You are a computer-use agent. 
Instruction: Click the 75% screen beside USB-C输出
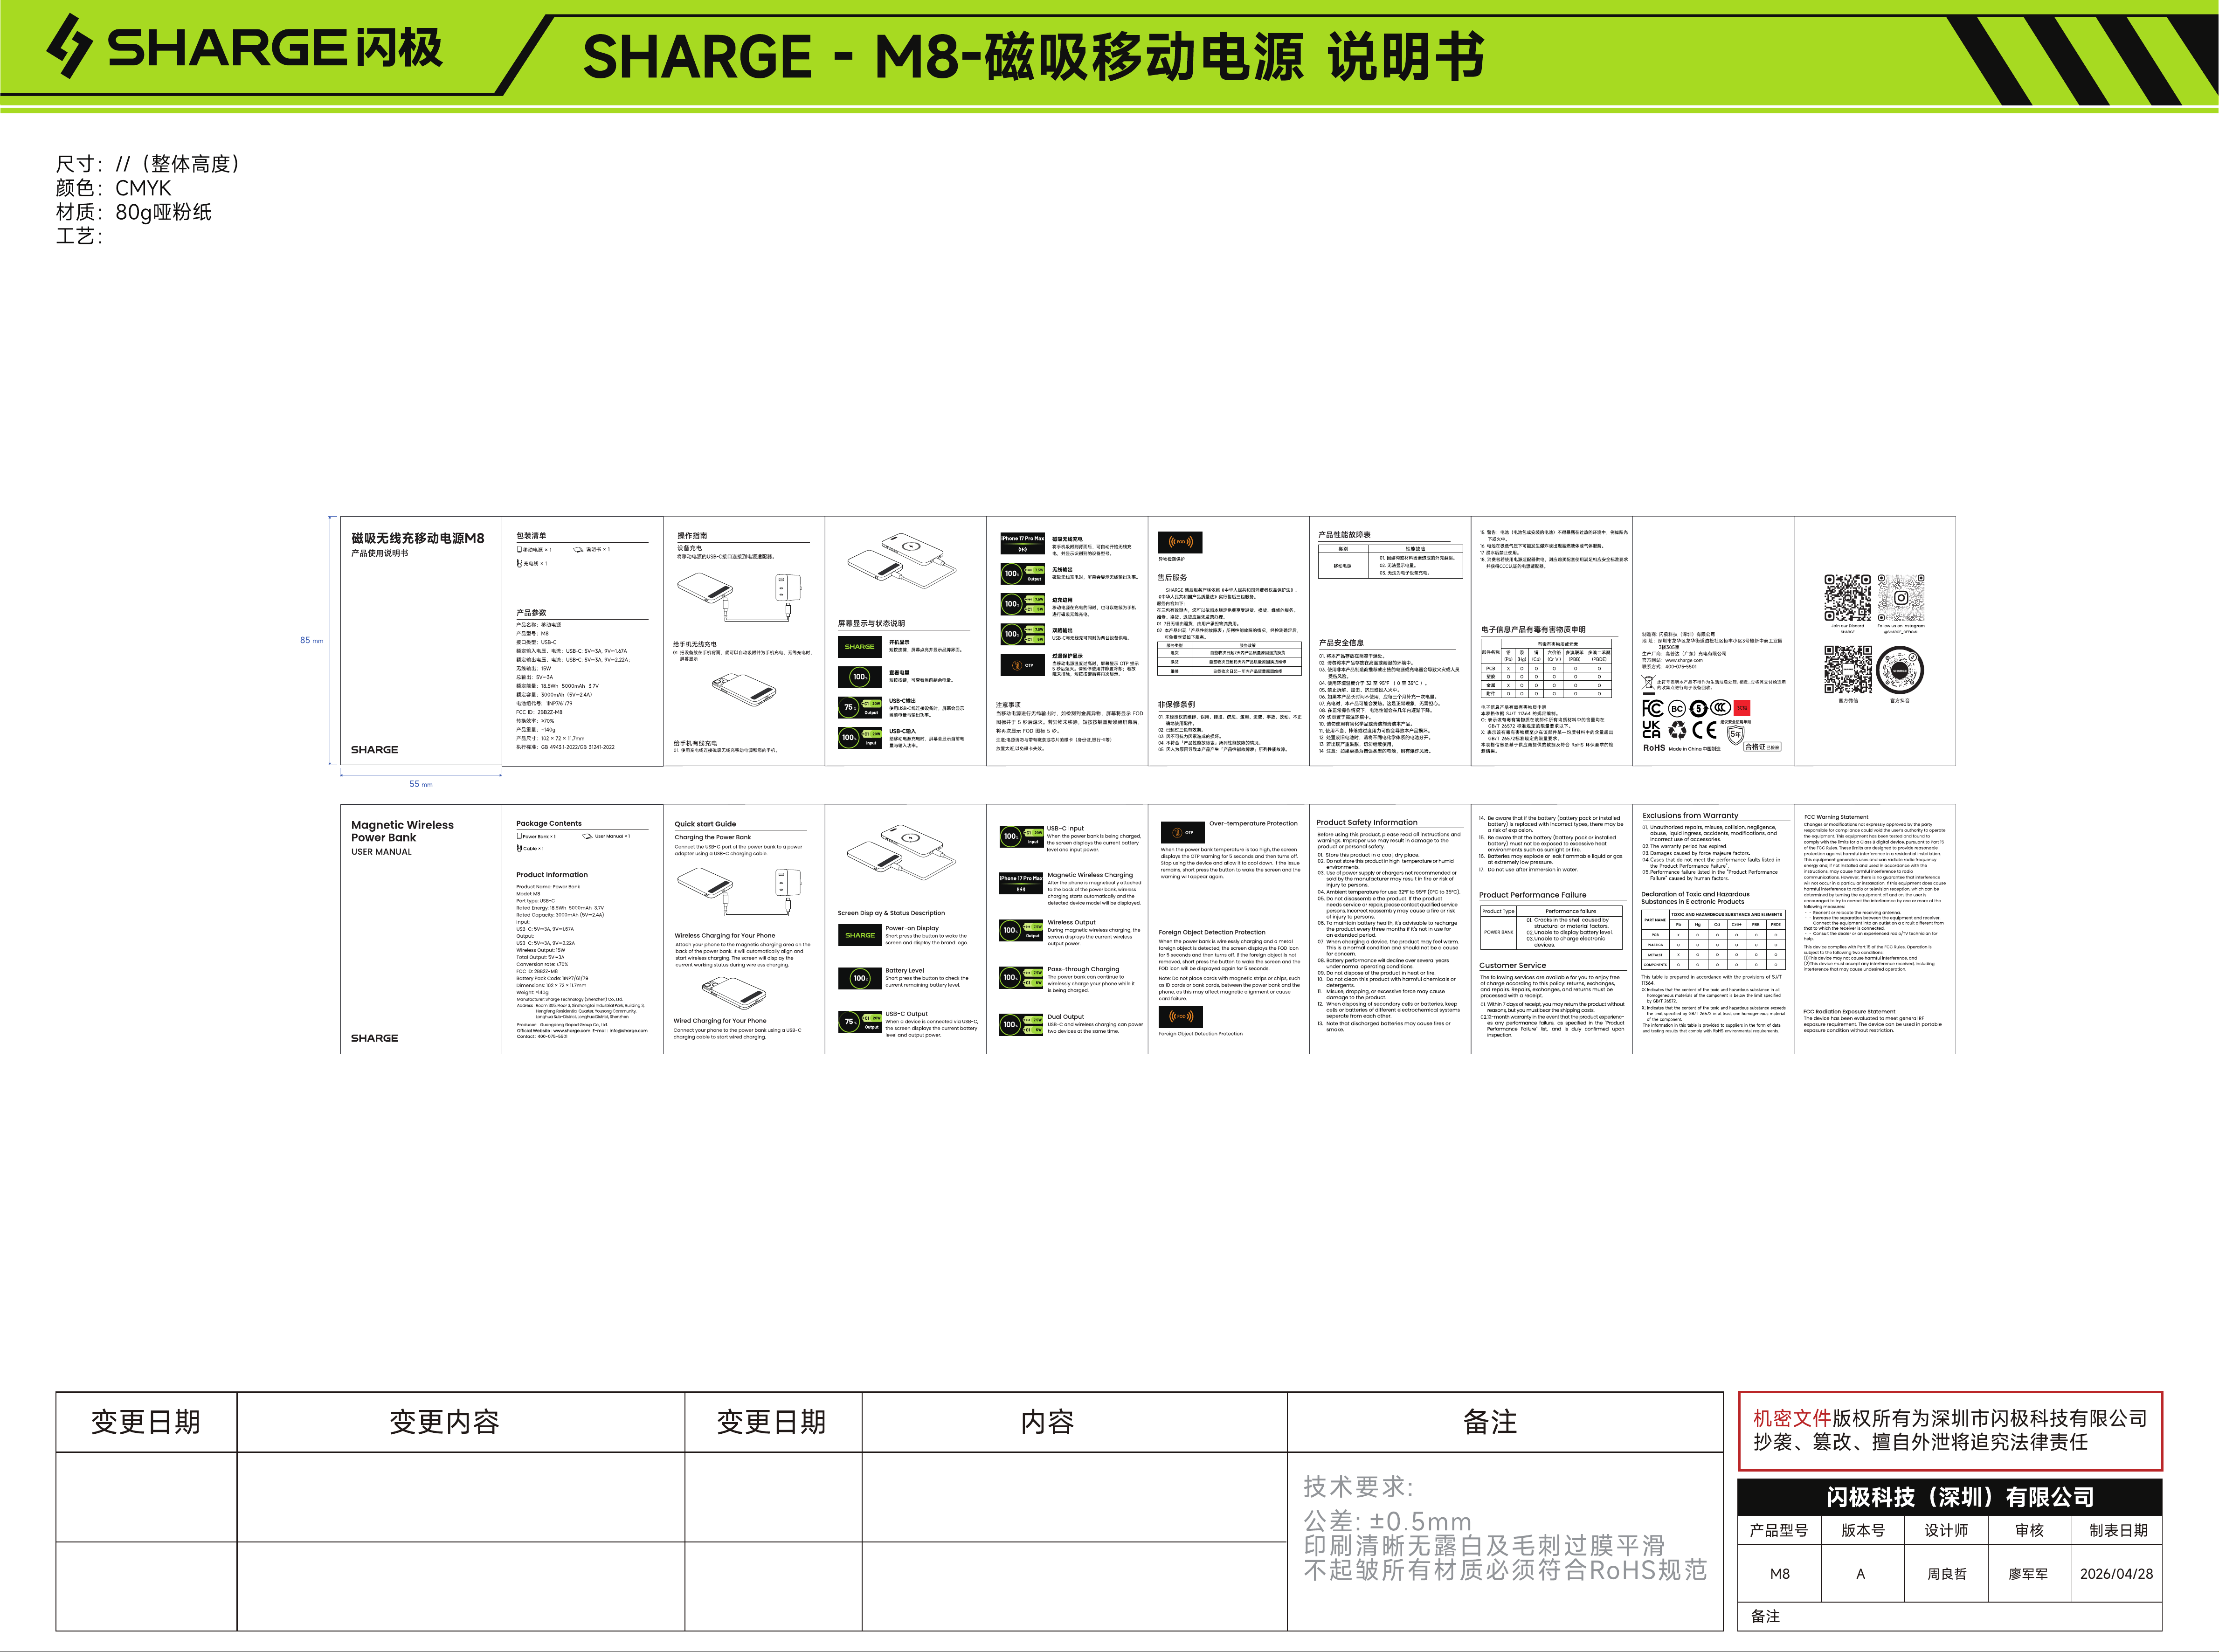click(859, 707)
